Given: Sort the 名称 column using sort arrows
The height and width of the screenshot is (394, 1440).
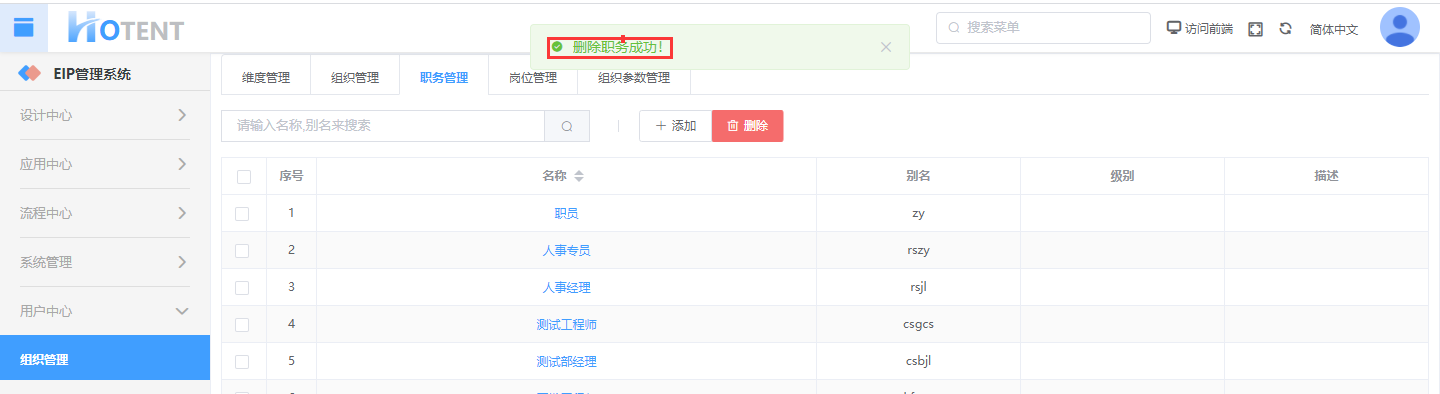Looking at the screenshot, I should coord(579,176).
